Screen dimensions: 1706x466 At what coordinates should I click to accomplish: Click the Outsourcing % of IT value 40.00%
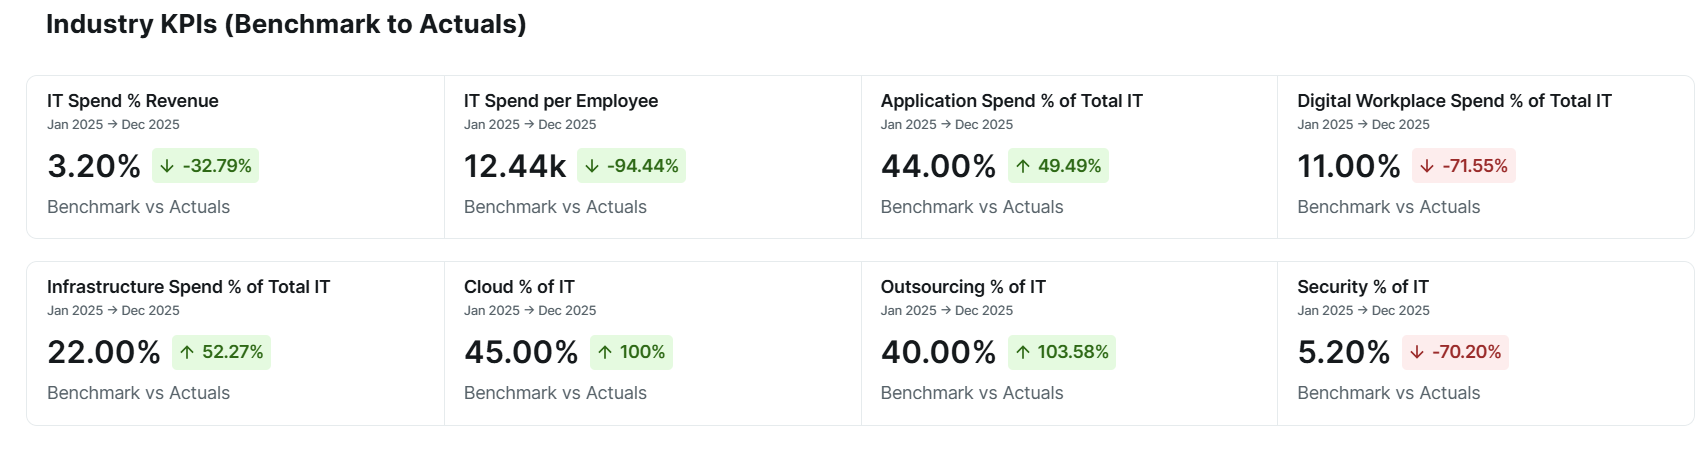point(938,352)
